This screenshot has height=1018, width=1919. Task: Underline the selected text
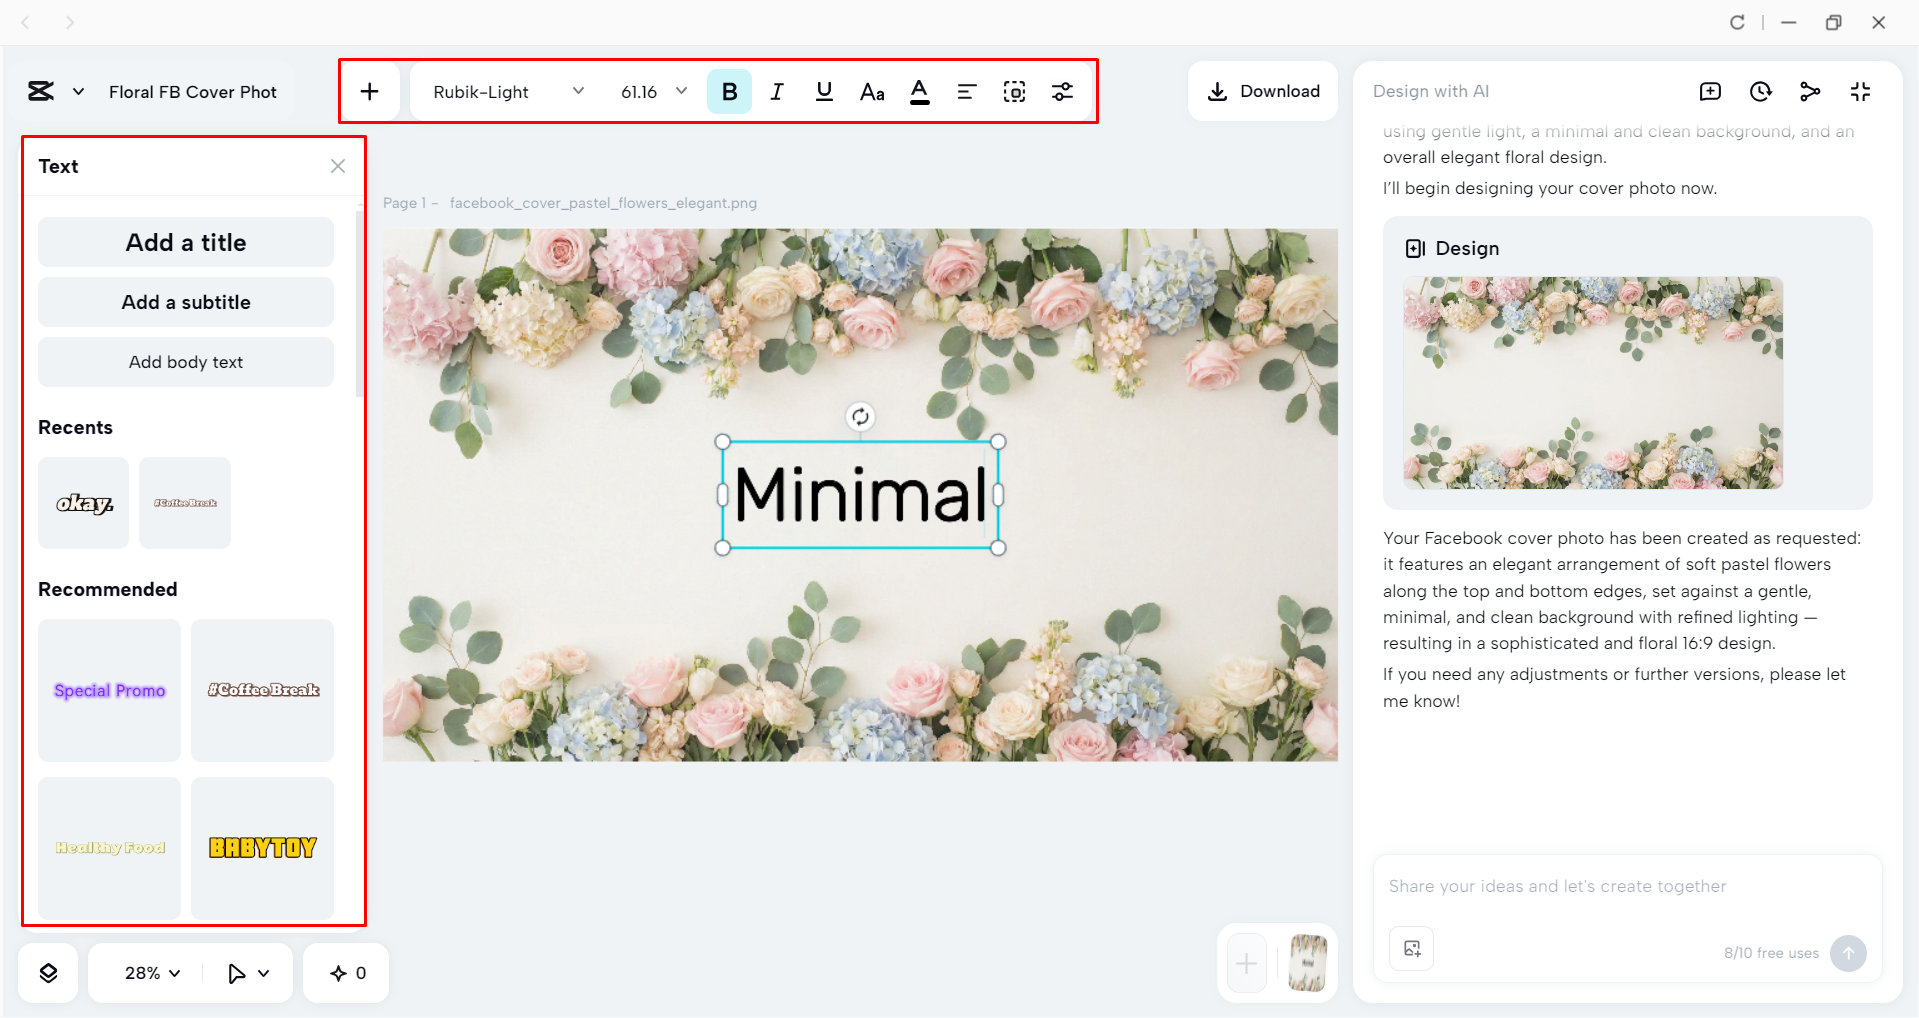click(x=824, y=91)
